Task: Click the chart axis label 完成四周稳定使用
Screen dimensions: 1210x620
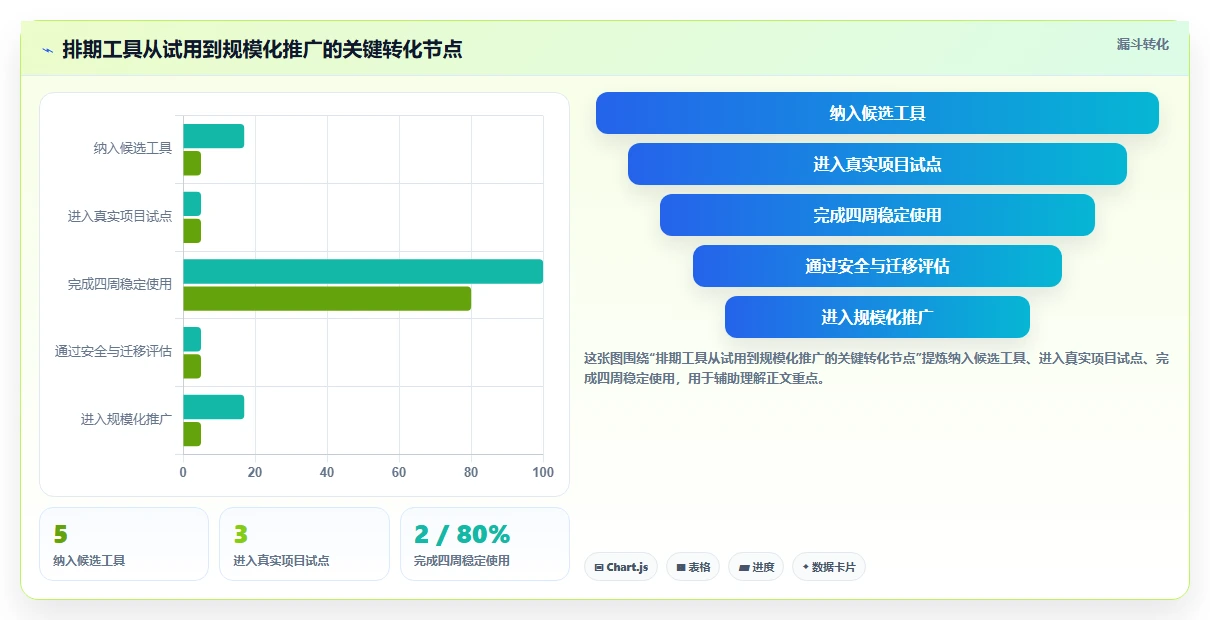Action: pos(120,284)
